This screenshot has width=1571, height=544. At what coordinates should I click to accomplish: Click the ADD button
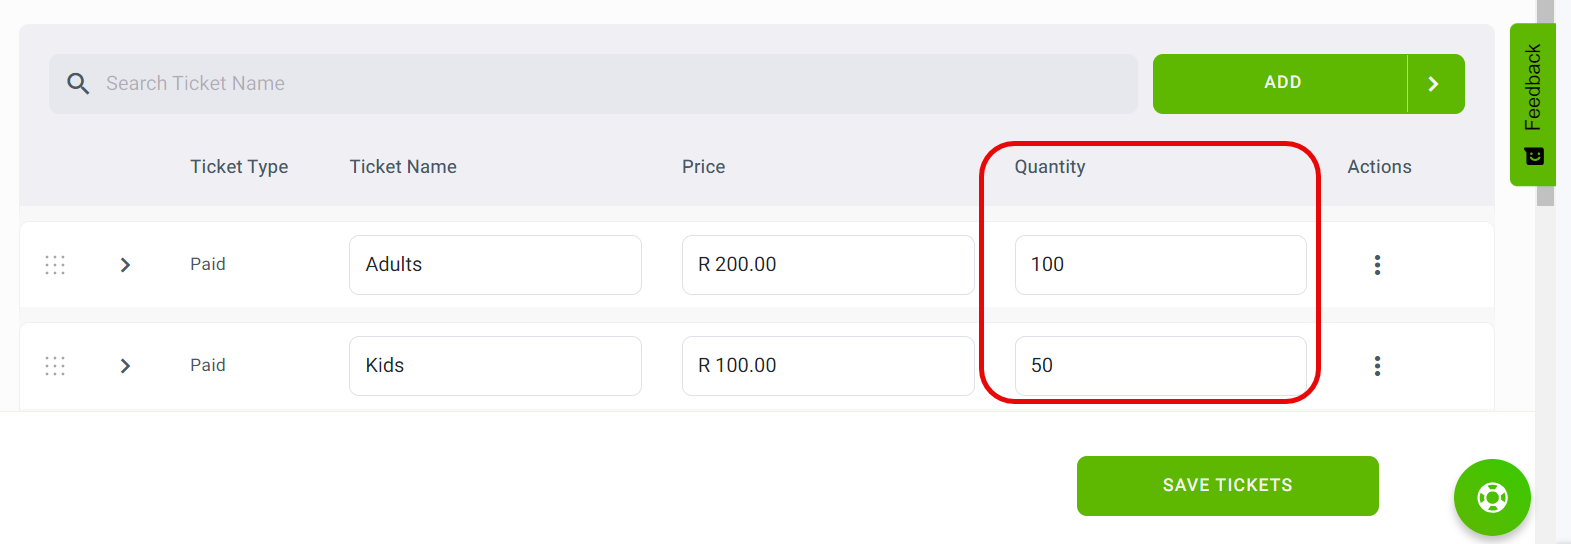point(1280,84)
